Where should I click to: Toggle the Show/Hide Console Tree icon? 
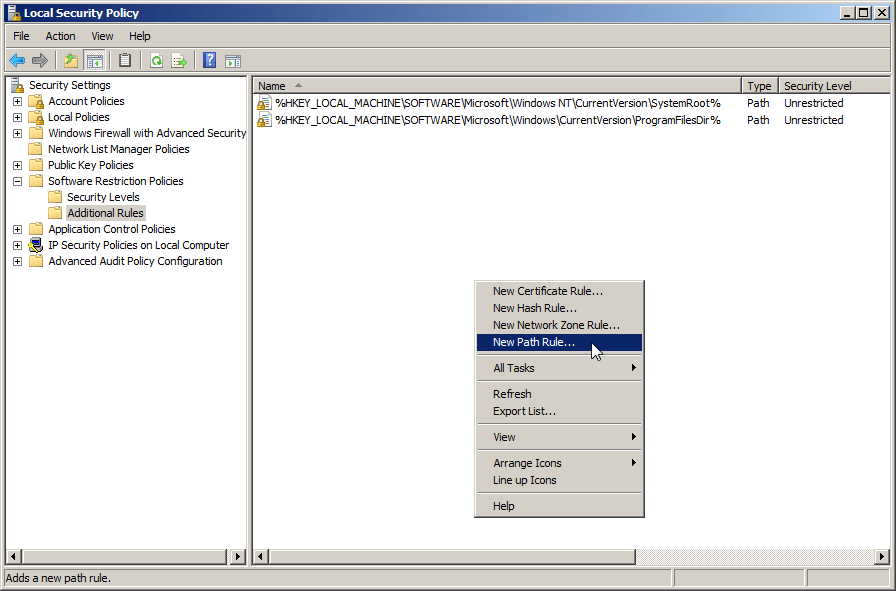click(94, 60)
